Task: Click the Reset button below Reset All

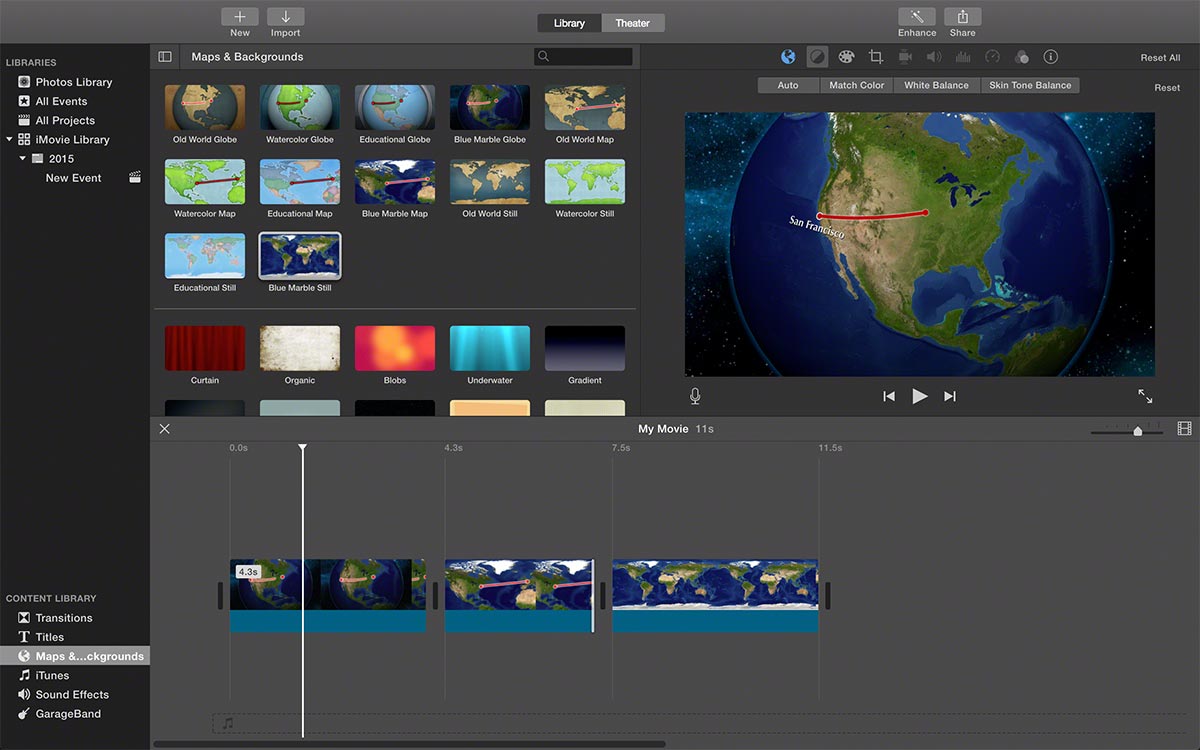Action: pos(1167,88)
